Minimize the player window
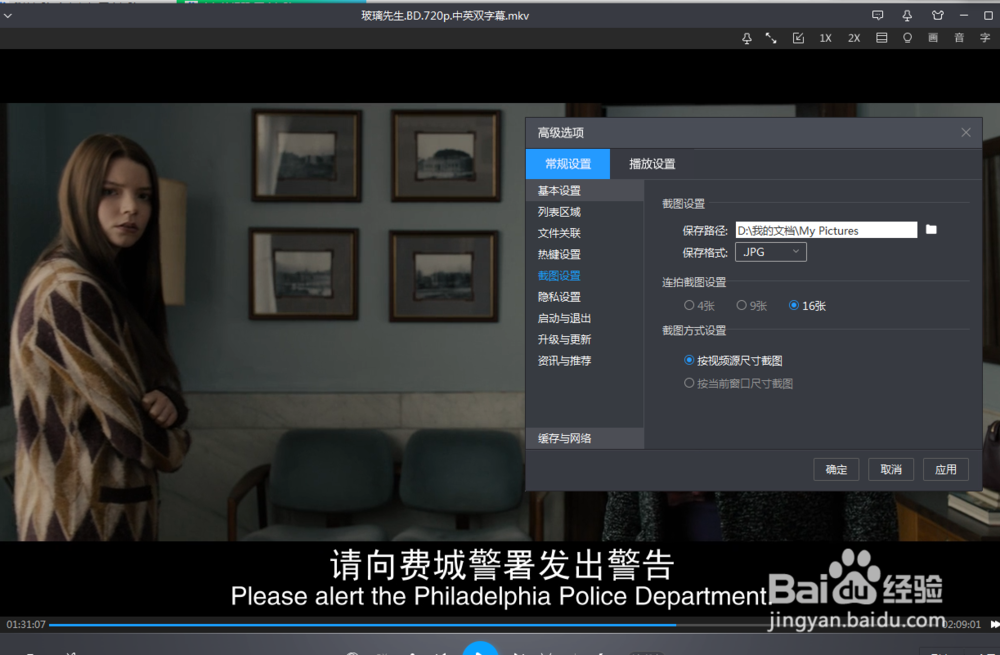The height and width of the screenshot is (655, 1000). pyautogui.click(x=964, y=15)
